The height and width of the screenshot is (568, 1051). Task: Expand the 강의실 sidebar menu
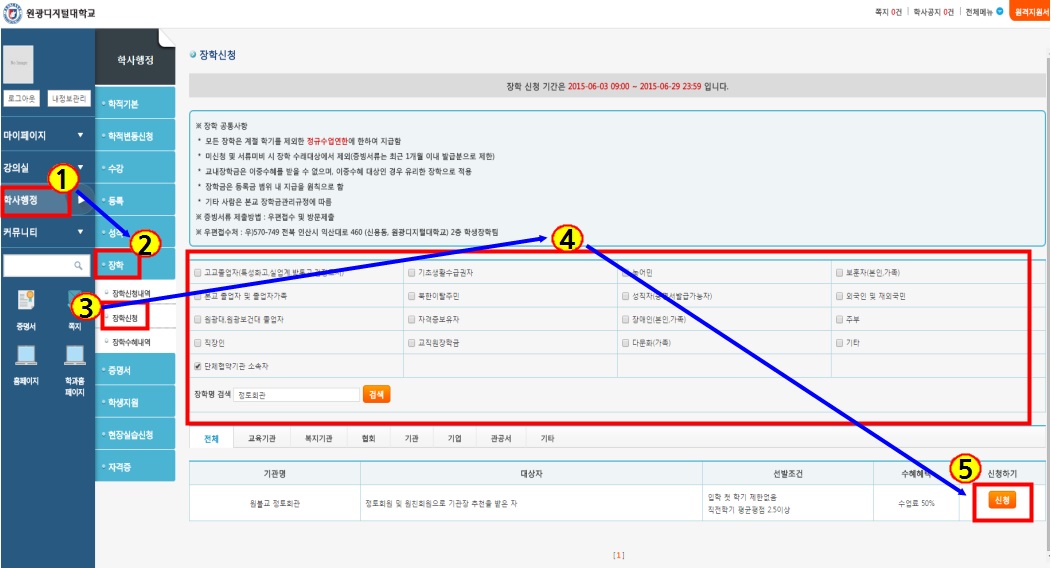pyautogui.click(x=47, y=168)
